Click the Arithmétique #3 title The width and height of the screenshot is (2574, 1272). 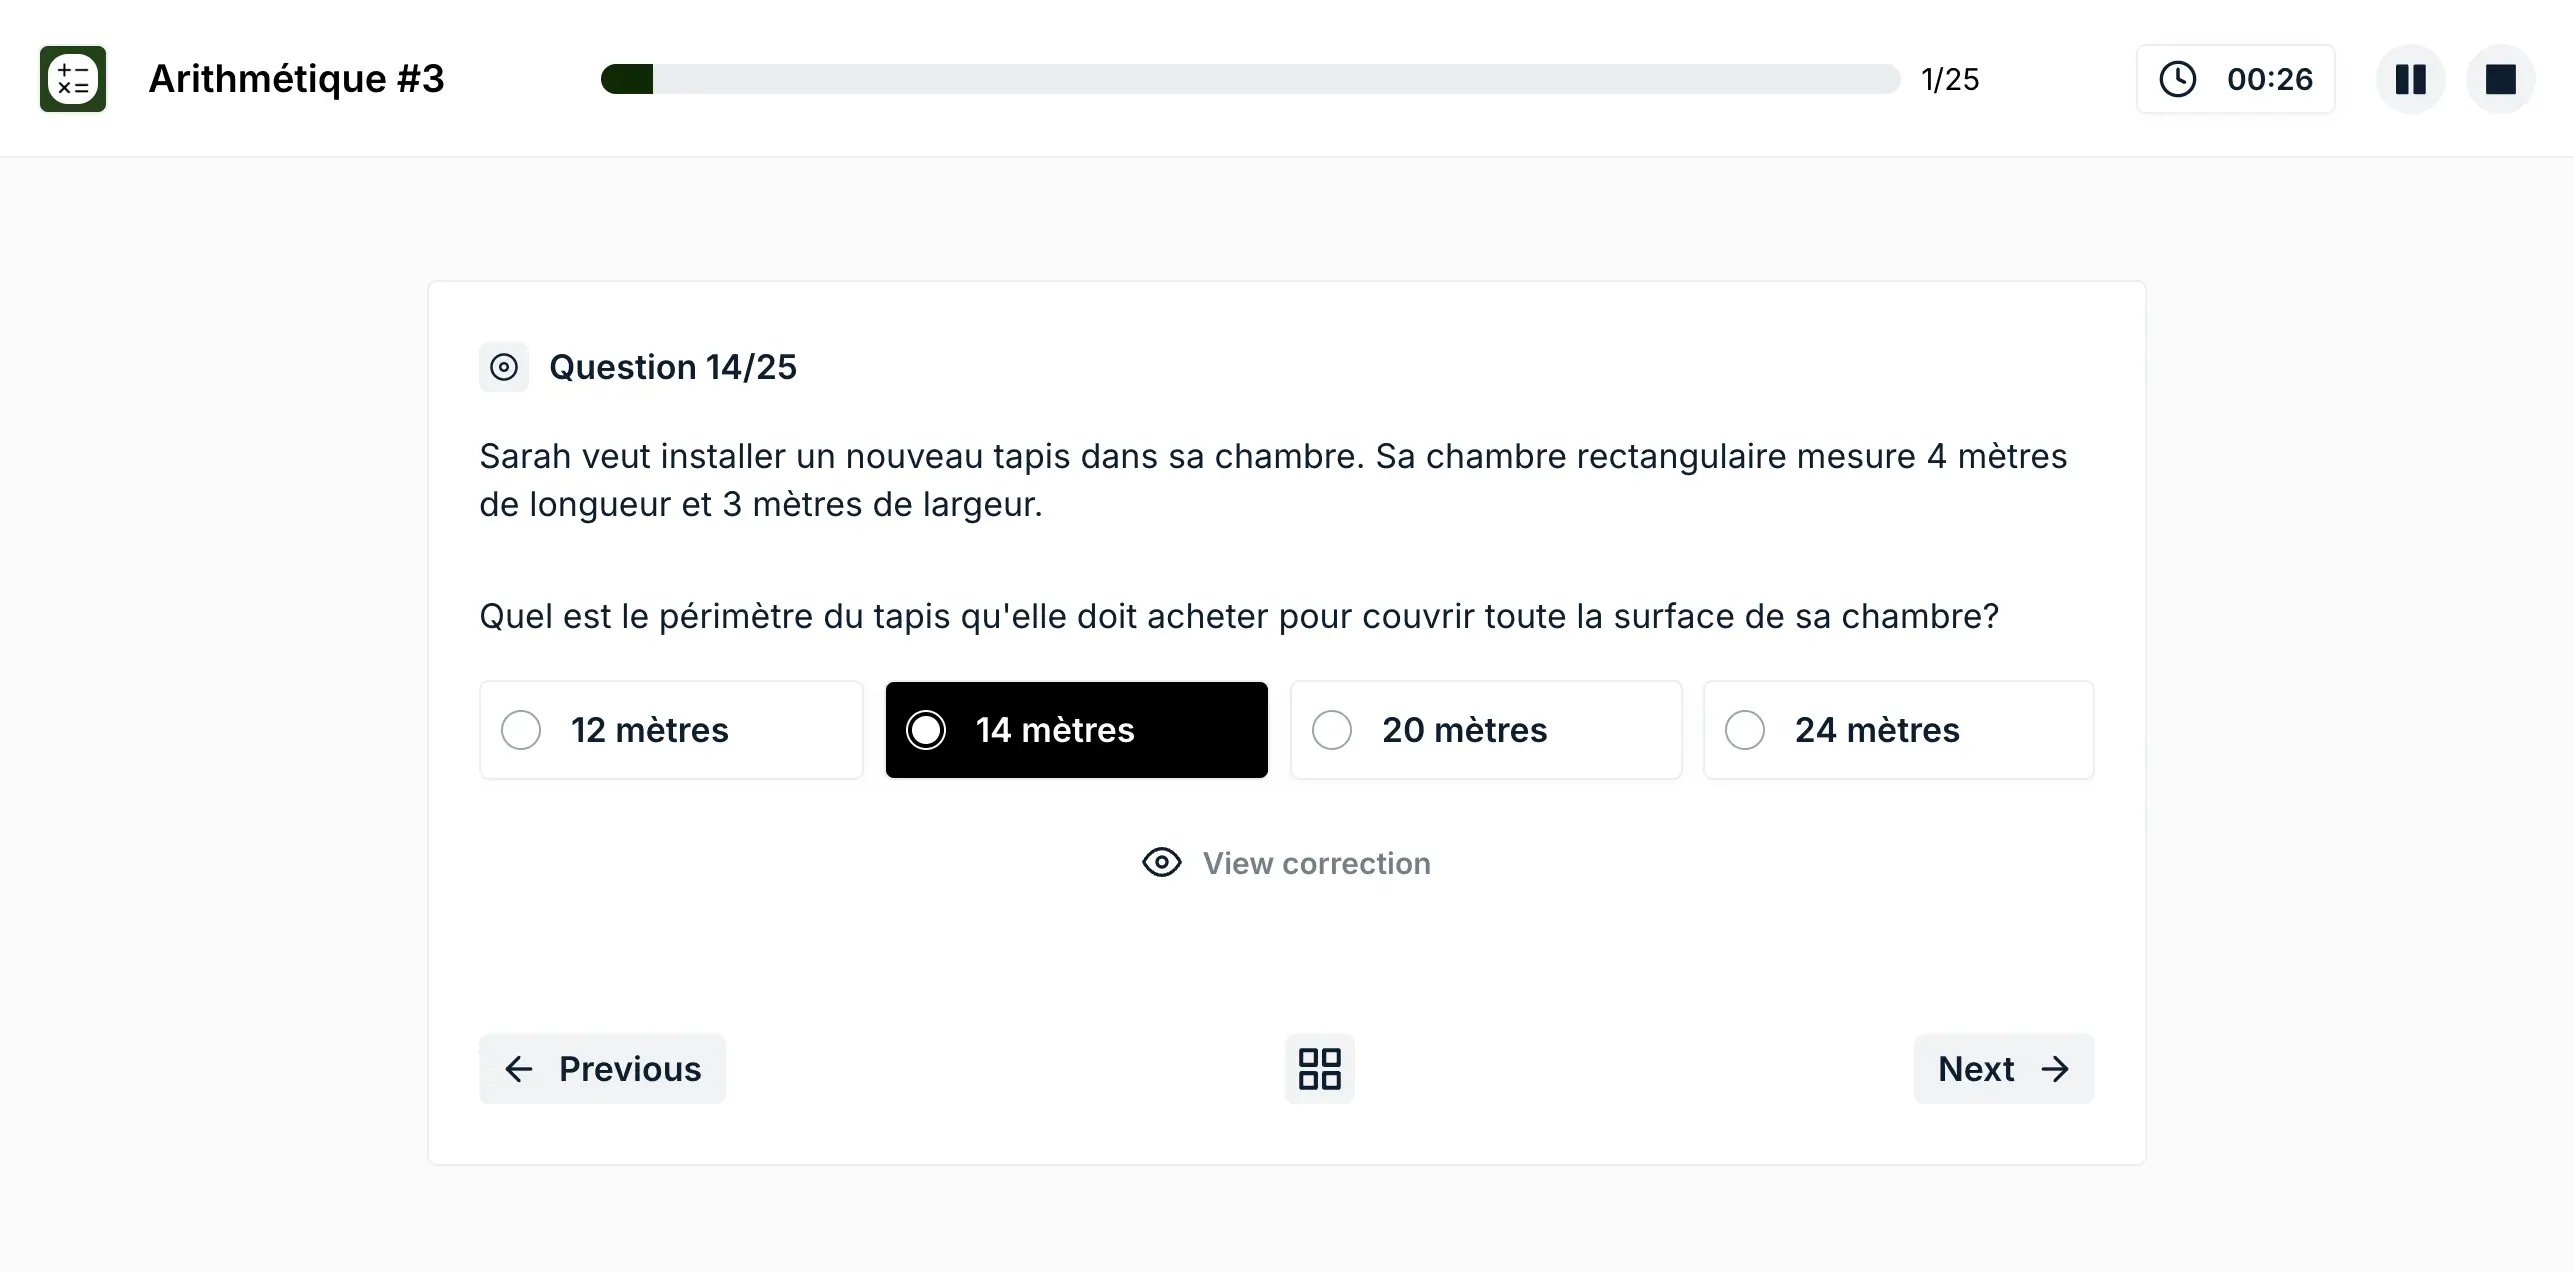coord(297,79)
